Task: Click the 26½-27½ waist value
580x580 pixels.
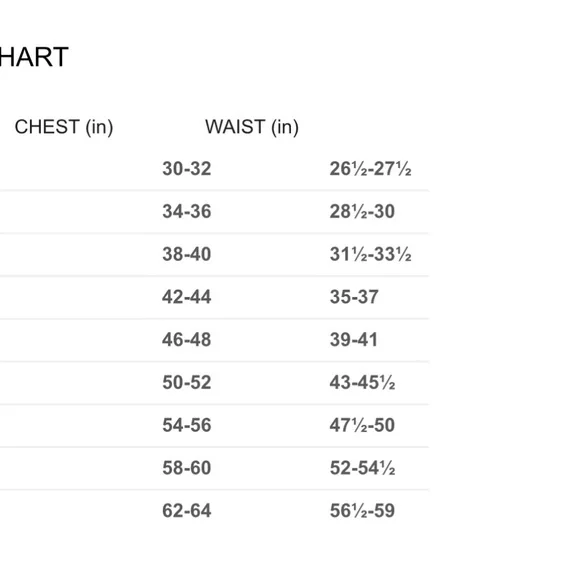Action: 371,169
